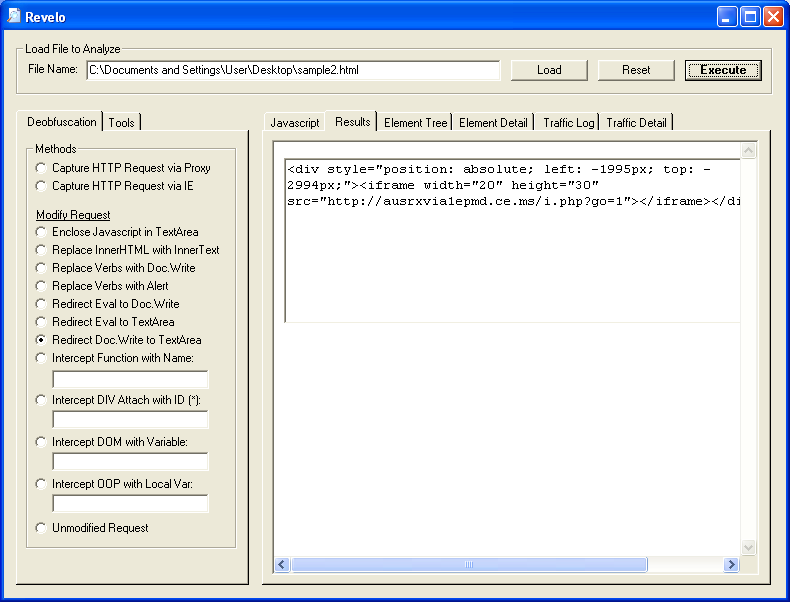Switch to the Traffic Log tab
790x602 pixels.
click(x=568, y=122)
